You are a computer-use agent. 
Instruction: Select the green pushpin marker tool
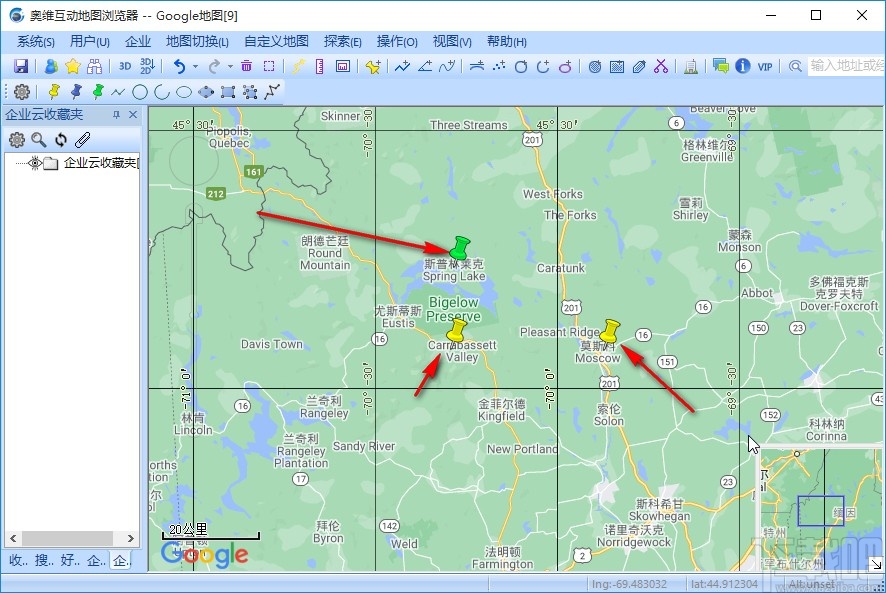point(97,91)
